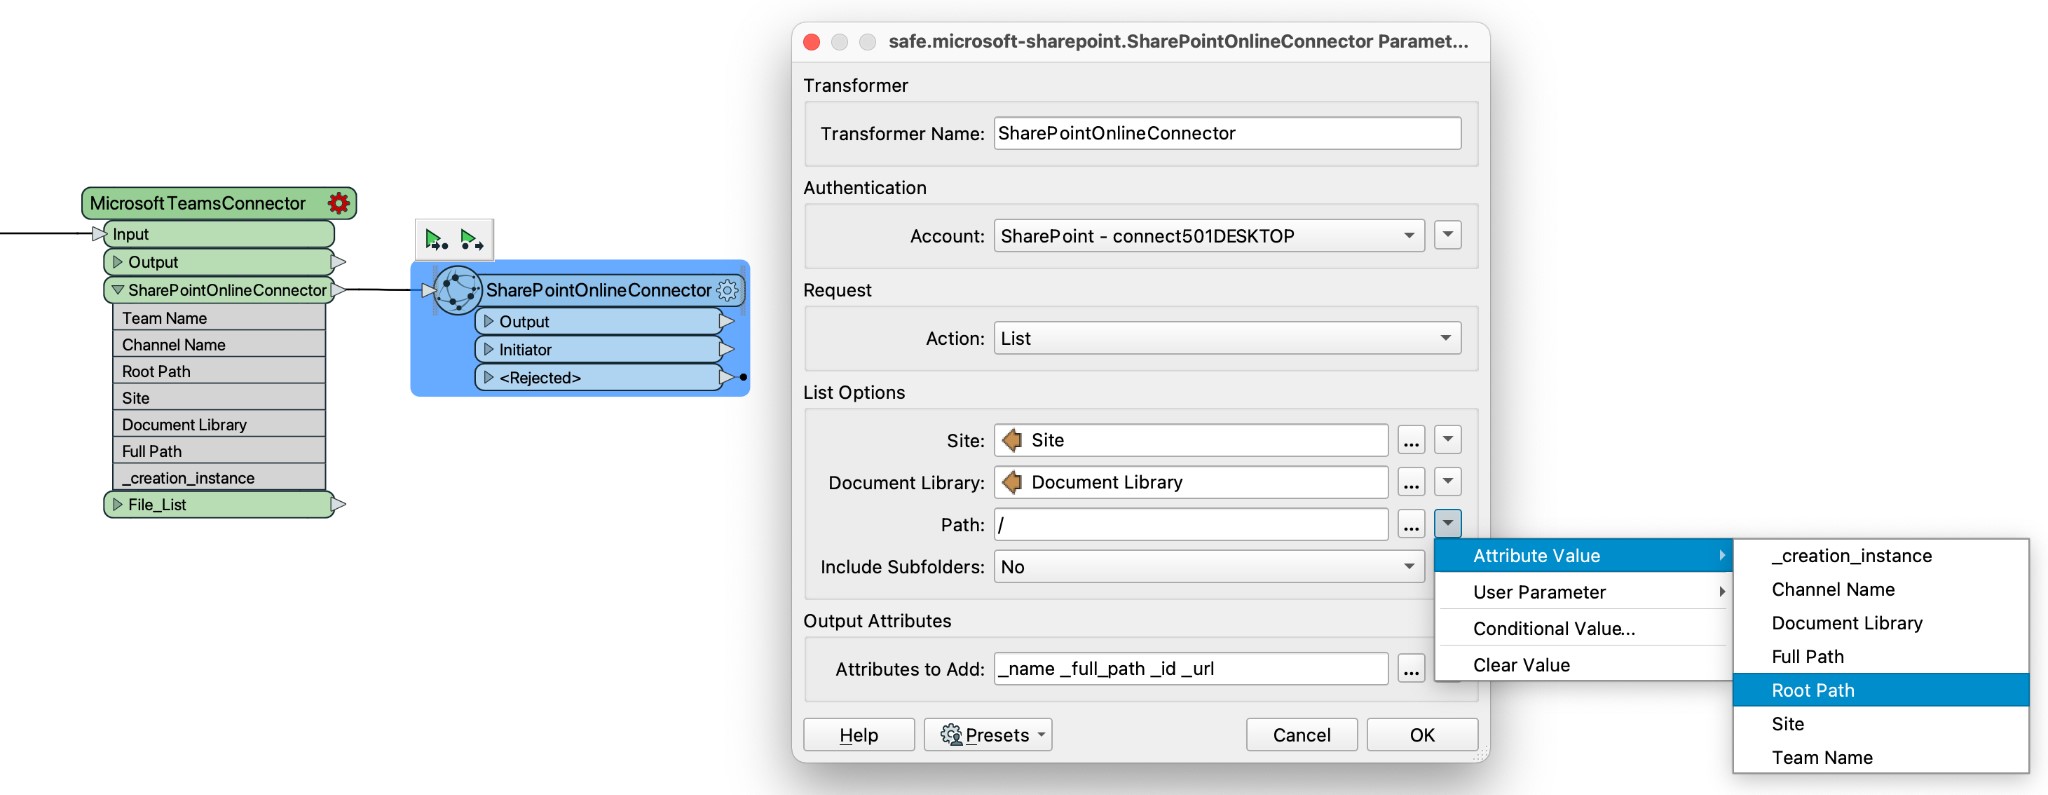The image size is (2048, 795).
Task: Open the User Parameter submenu
Action: pyautogui.click(x=1582, y=592)
